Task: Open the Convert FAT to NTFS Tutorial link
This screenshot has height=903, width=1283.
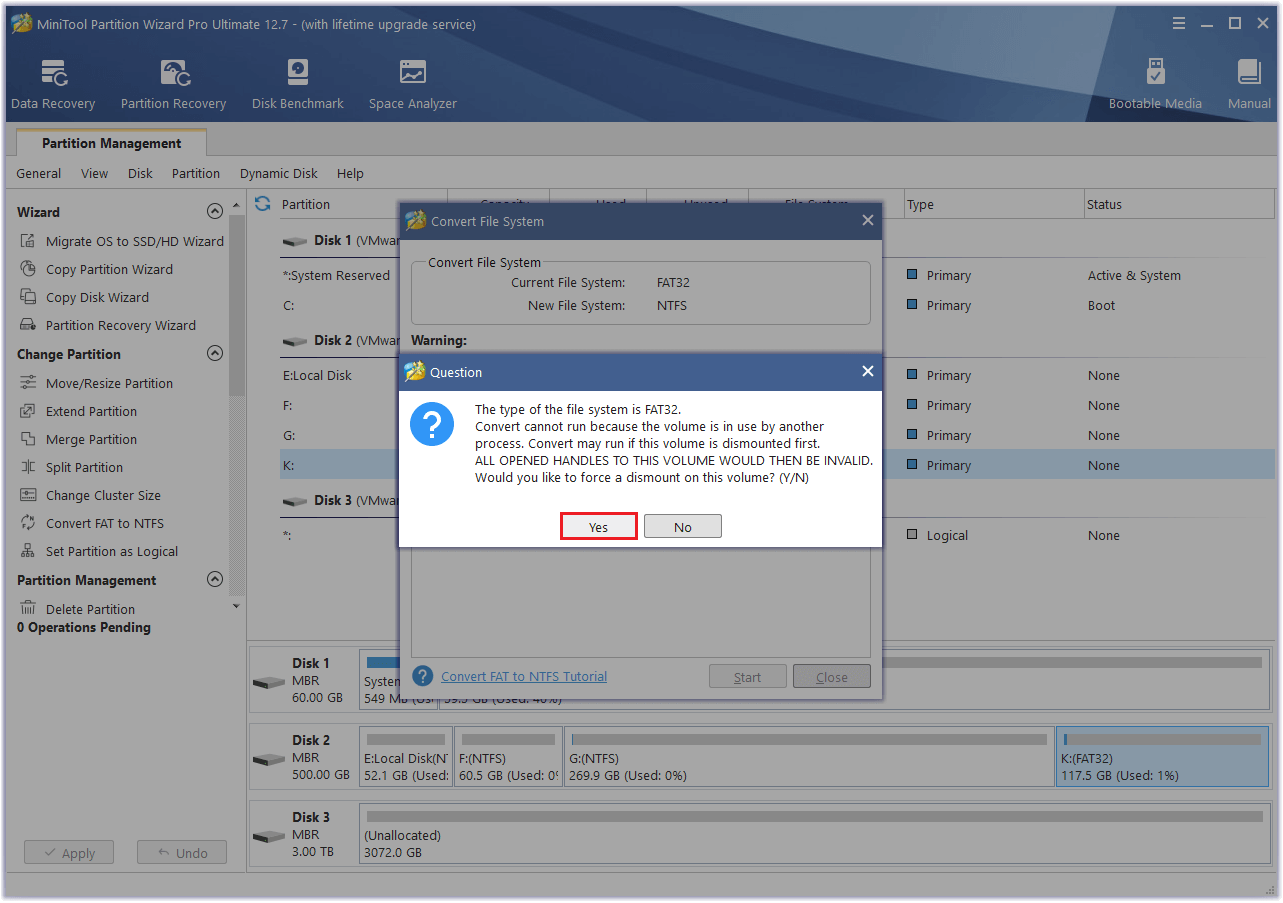Action: click(523, 677)
